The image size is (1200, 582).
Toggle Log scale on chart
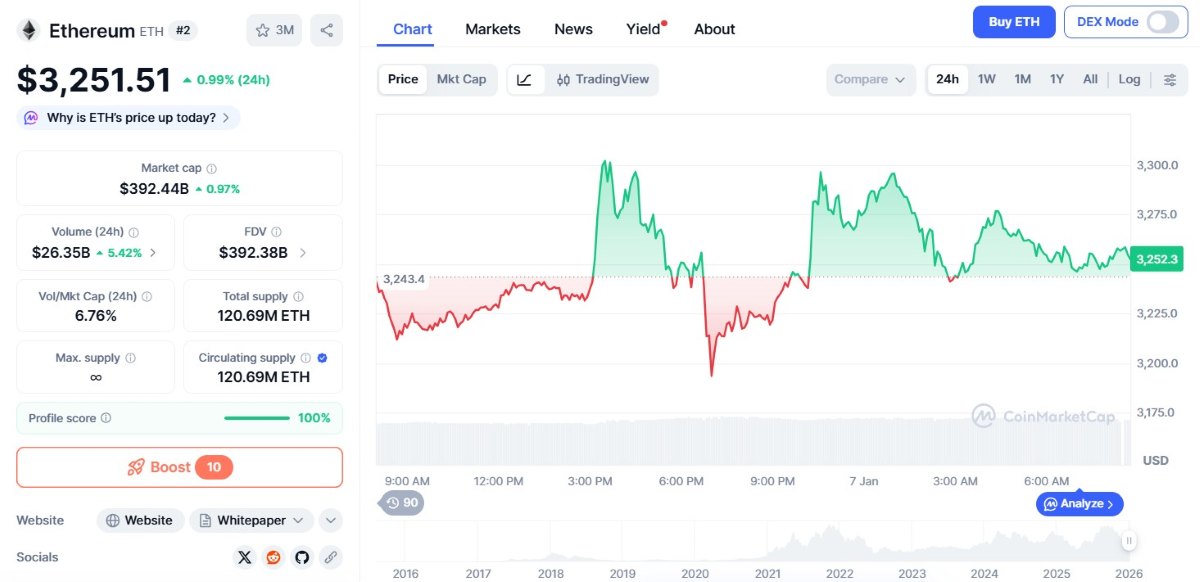(x=1129, y=80)
